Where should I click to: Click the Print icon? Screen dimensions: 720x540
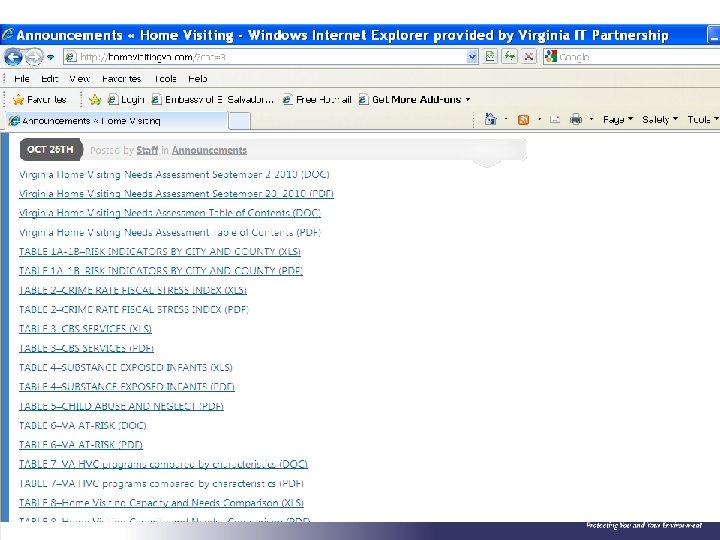(576, 120)
